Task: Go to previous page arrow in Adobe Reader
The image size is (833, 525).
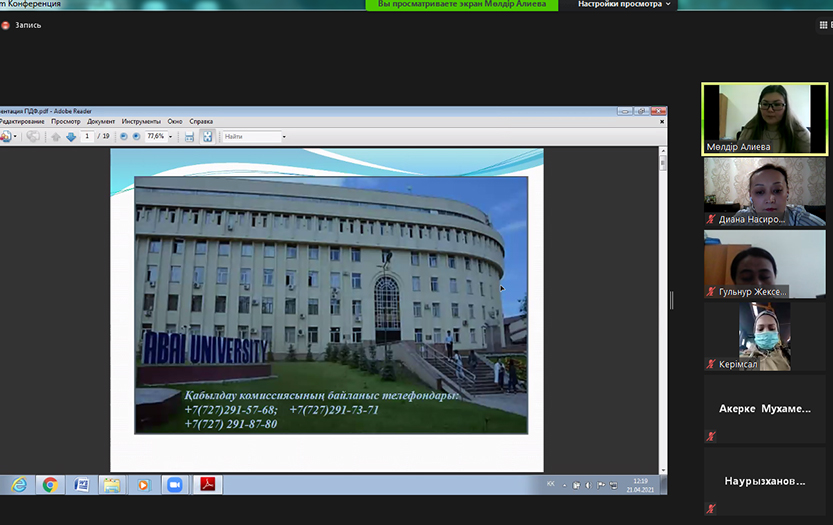Action: pos(56,137)
